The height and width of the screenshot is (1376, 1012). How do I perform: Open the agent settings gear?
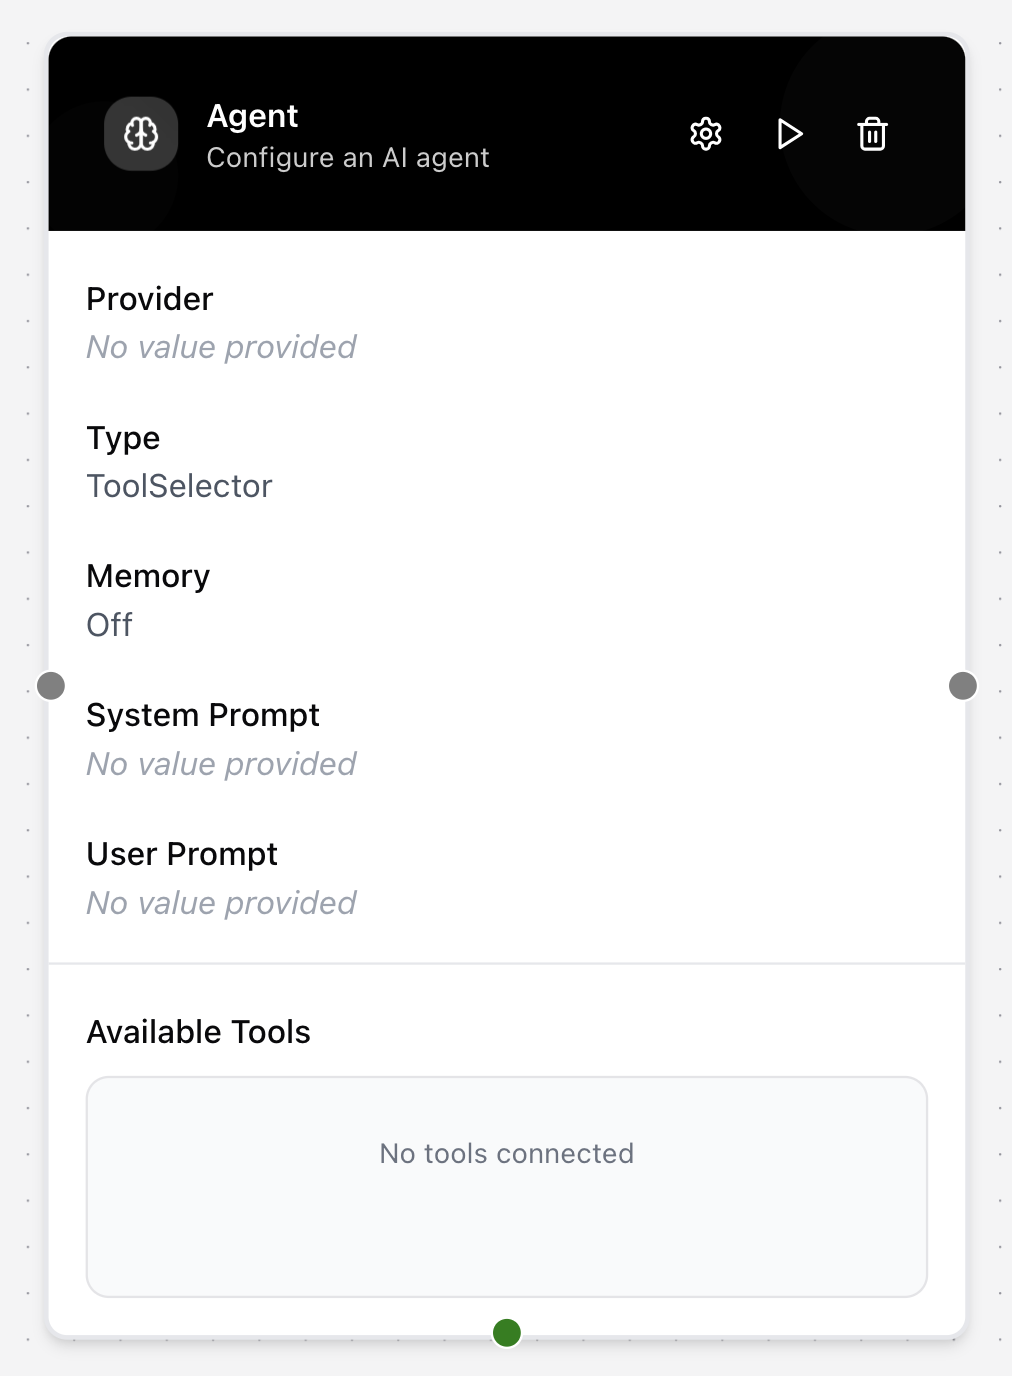[x=706, y=134]
